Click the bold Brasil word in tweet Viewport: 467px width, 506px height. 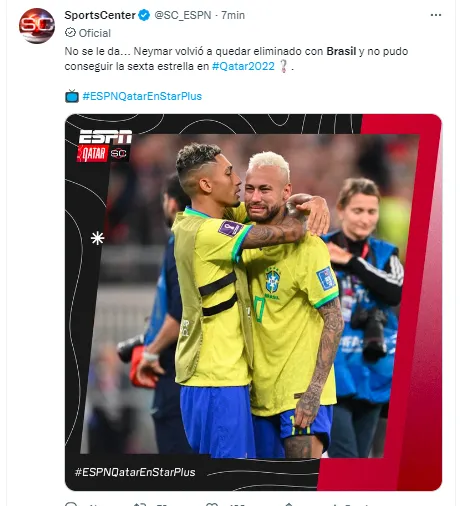tap(341, 51)
